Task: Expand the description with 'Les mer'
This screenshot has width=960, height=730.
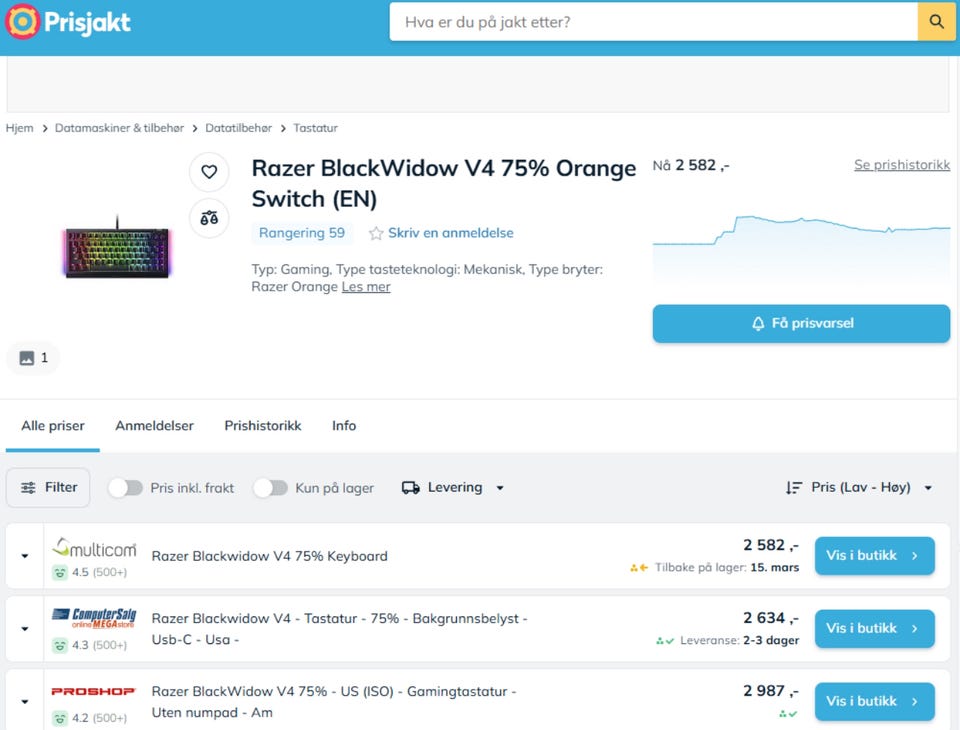Action: click(x=366, y=287)
